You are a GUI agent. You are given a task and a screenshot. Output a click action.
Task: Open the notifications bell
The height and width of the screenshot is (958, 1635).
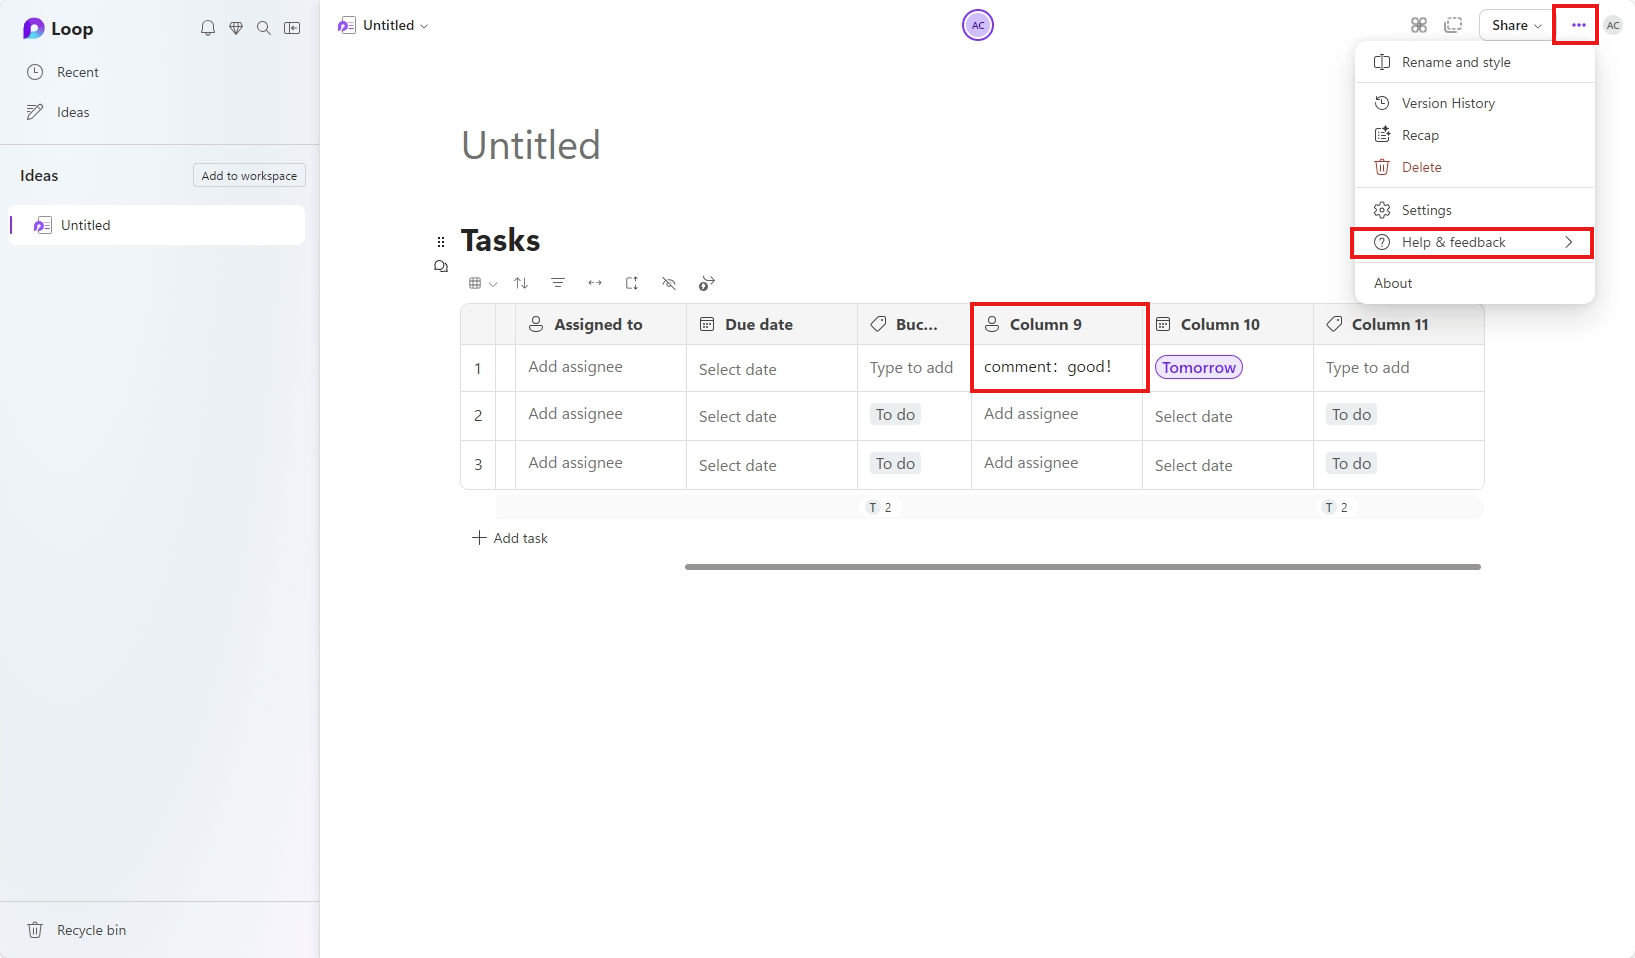click(x=208, y=28)
